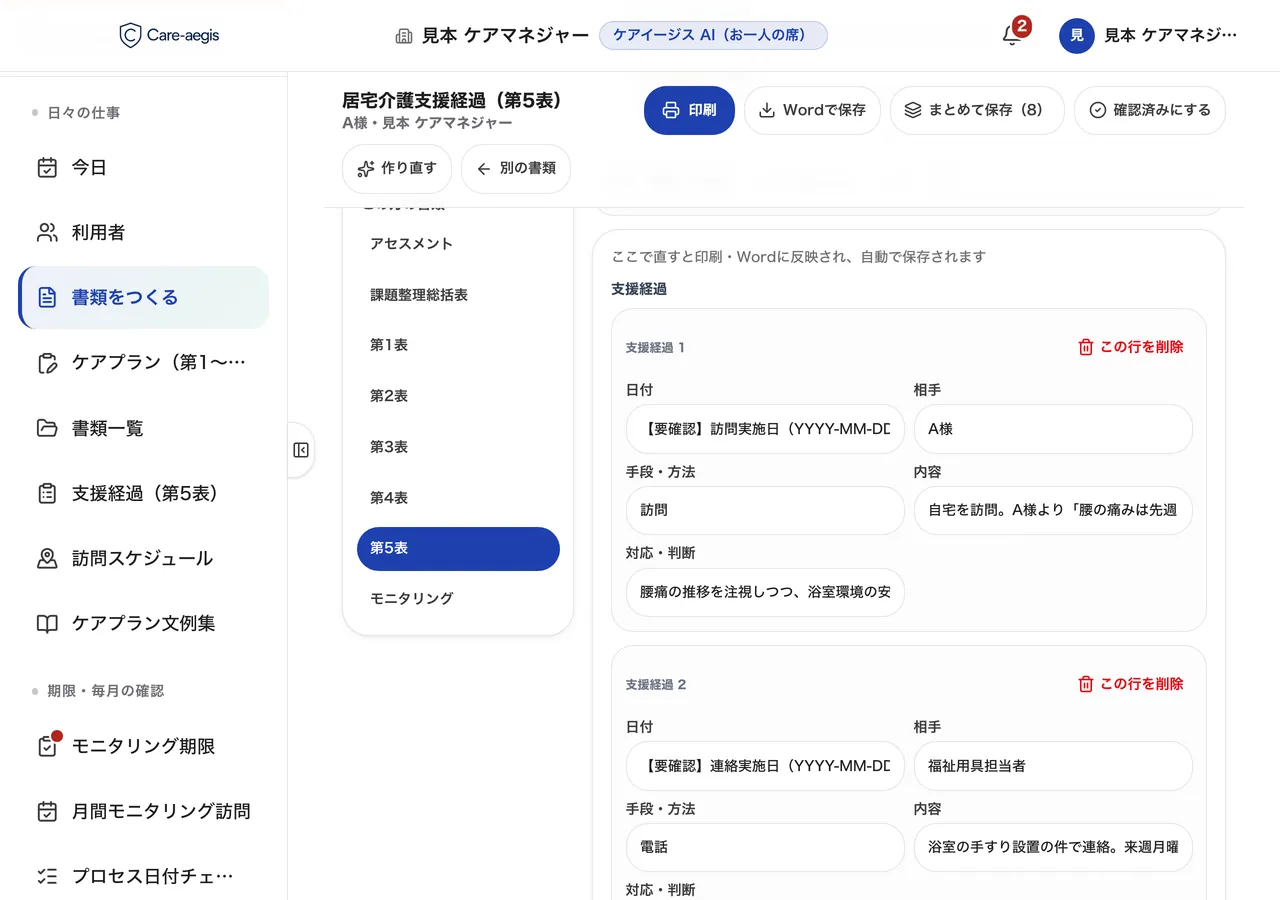This screenshot has width=1280, height=900.
Task: Click the open-book icon beside ケアプラン文例集
Action: point(47,623)
